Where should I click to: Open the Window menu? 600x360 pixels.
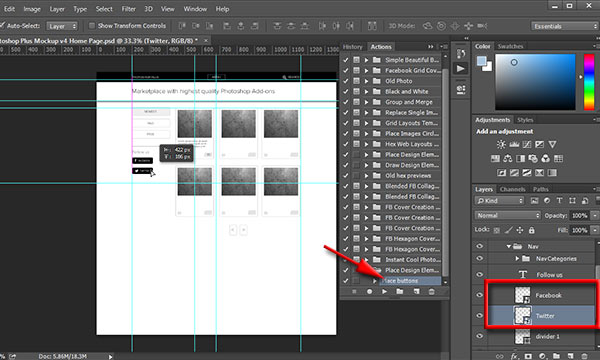point(195,9)
